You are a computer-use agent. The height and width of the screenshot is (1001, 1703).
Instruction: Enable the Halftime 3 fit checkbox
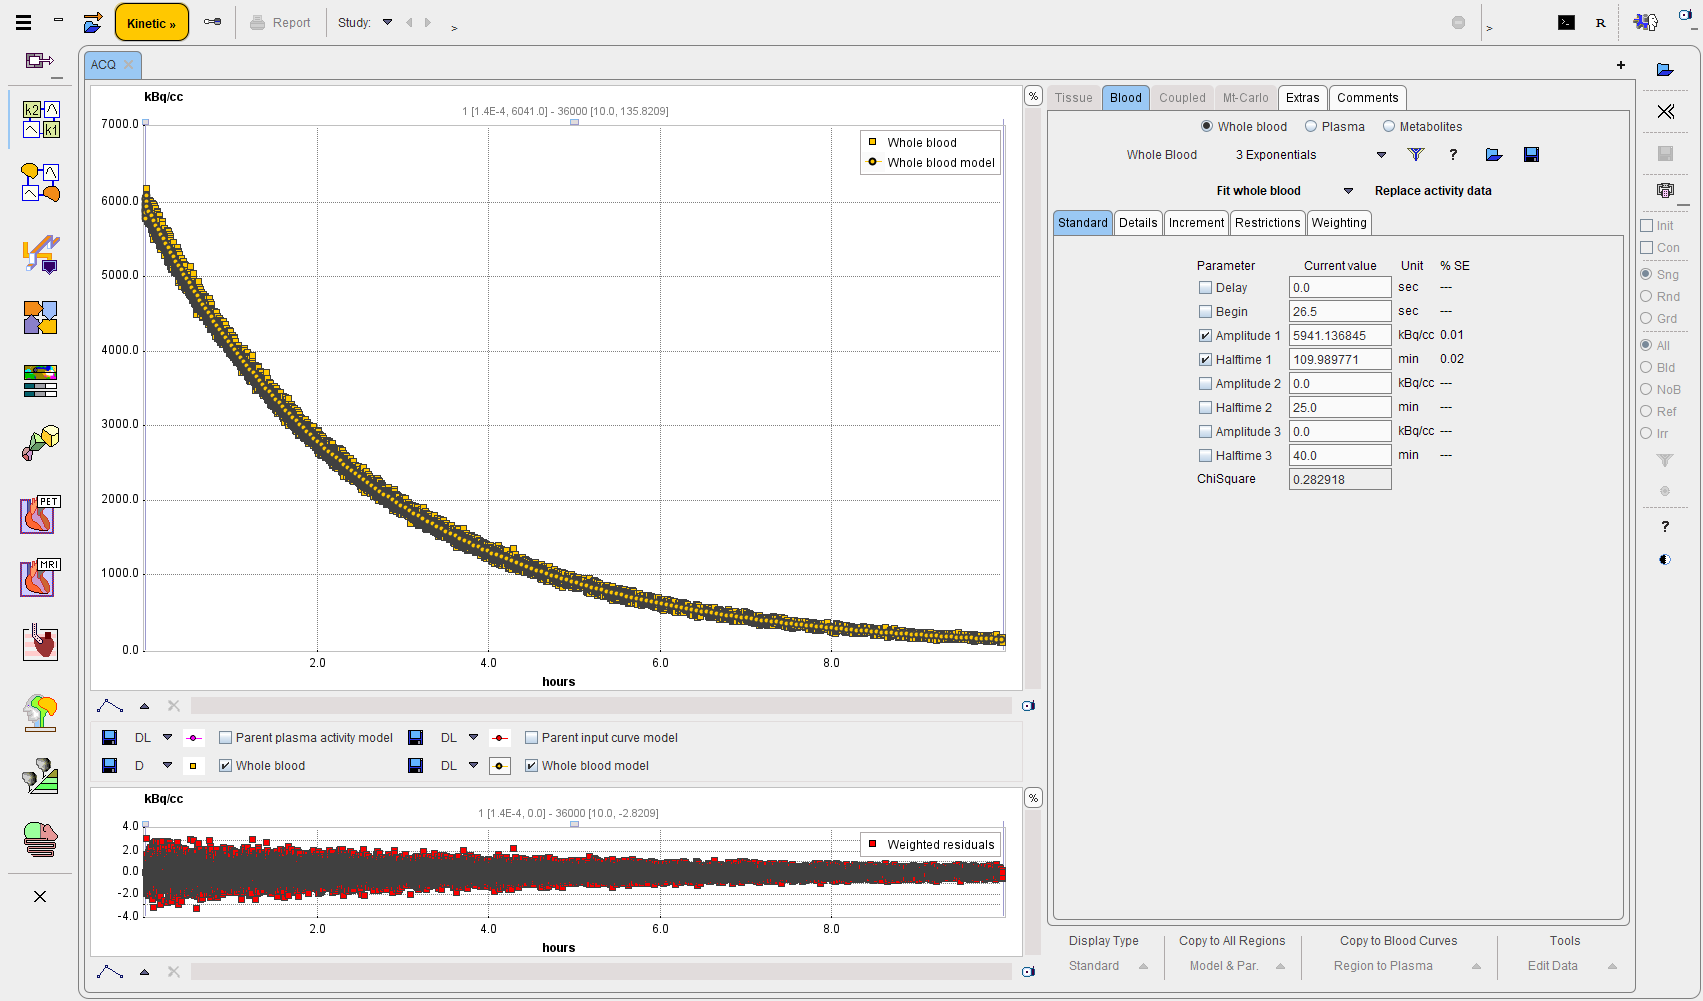[x=1206, y=456]
